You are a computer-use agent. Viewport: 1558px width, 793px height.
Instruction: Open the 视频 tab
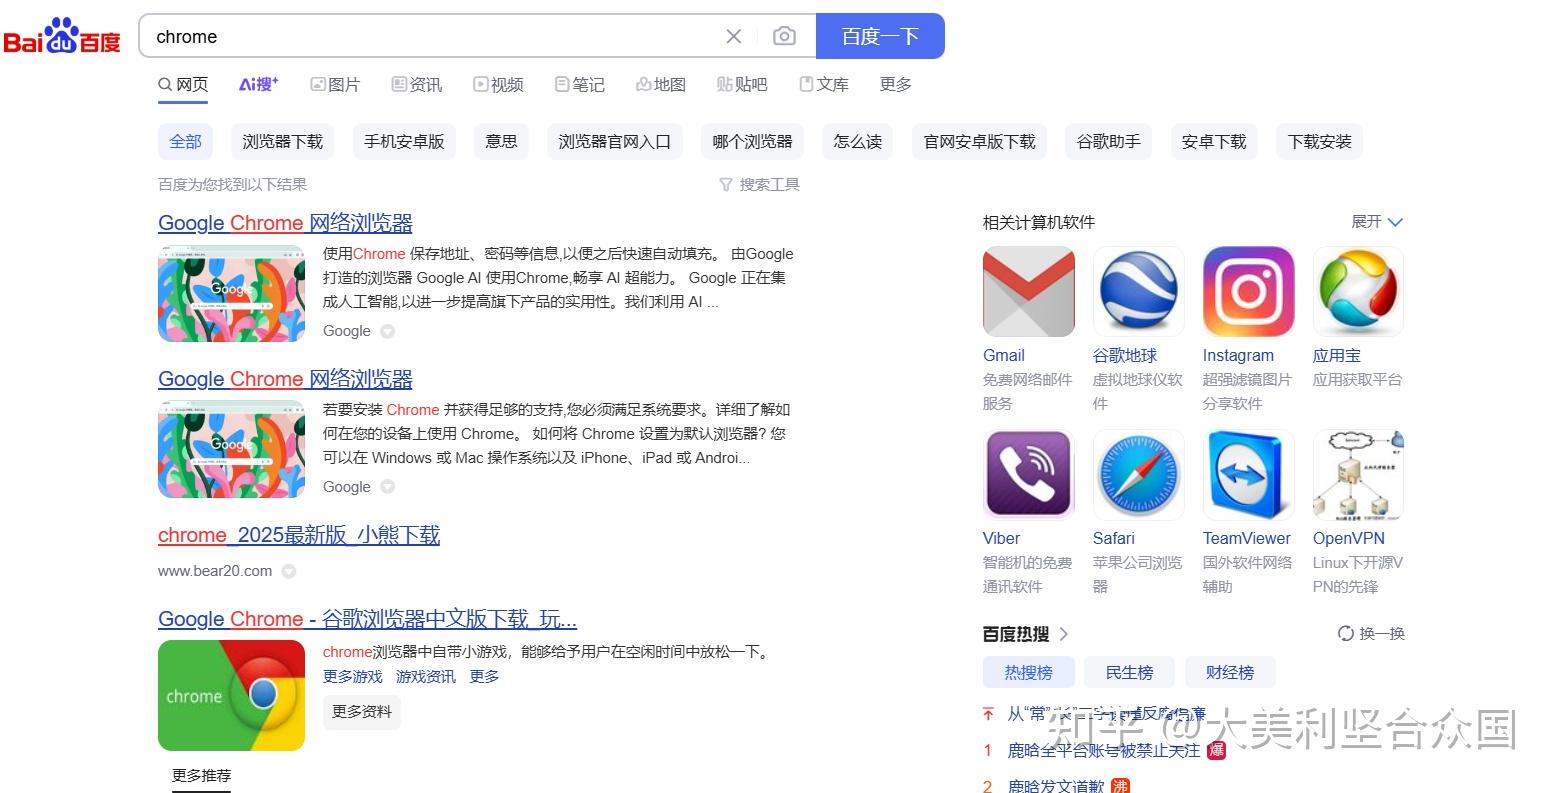(499, 84)
